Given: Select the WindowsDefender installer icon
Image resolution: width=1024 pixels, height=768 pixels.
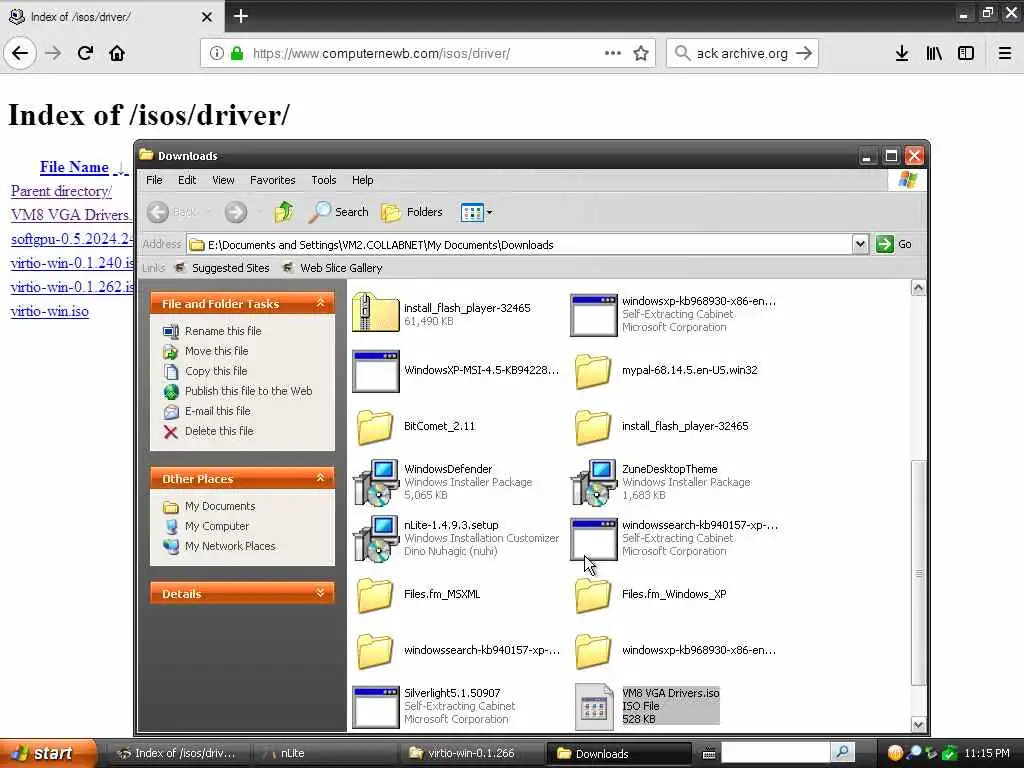Looking at the screenshot, I should click(x=376, y=482).
